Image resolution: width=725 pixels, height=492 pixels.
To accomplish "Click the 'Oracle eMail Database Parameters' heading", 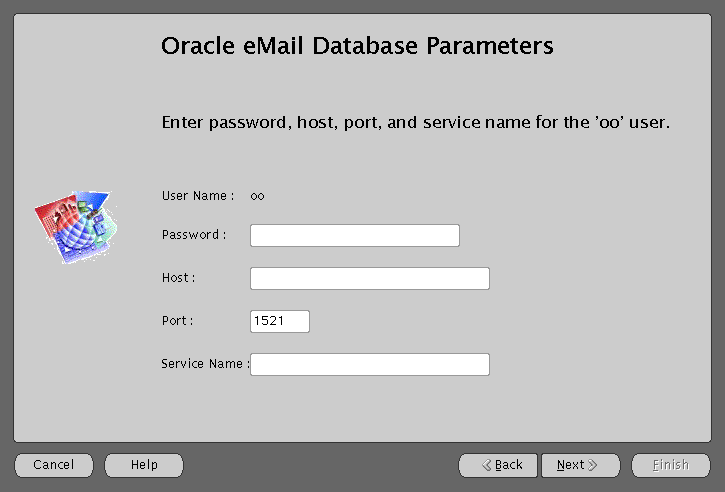I will [x=357, y=46].
